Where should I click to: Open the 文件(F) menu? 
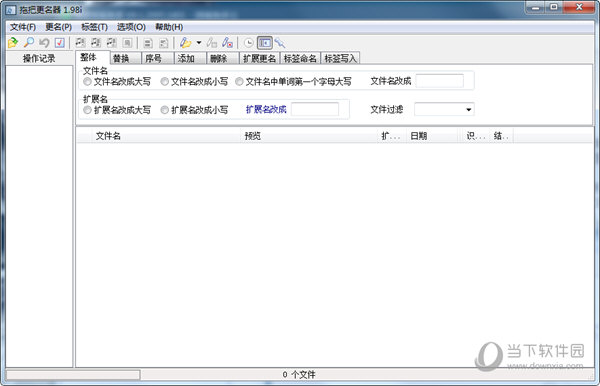pos(23,27)
